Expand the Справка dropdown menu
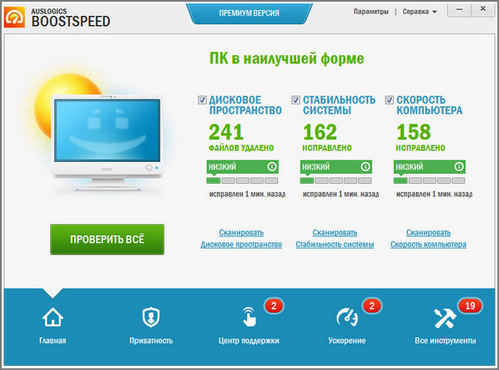 pos(420,12)
